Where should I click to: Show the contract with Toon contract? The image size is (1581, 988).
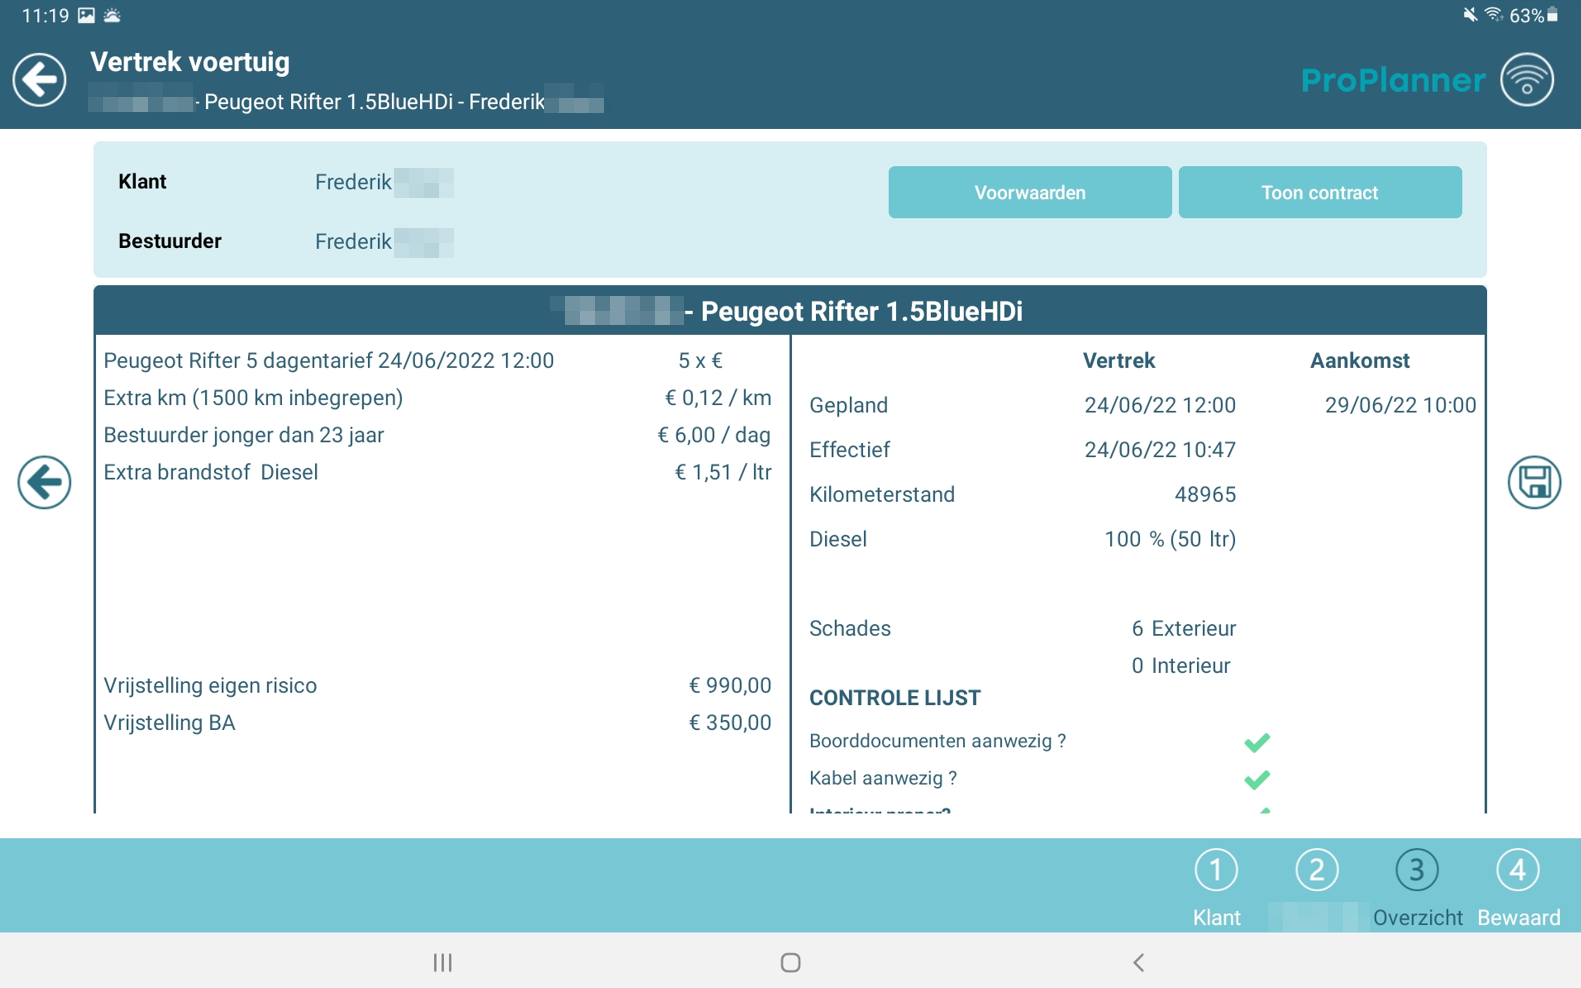(1320, 192)
